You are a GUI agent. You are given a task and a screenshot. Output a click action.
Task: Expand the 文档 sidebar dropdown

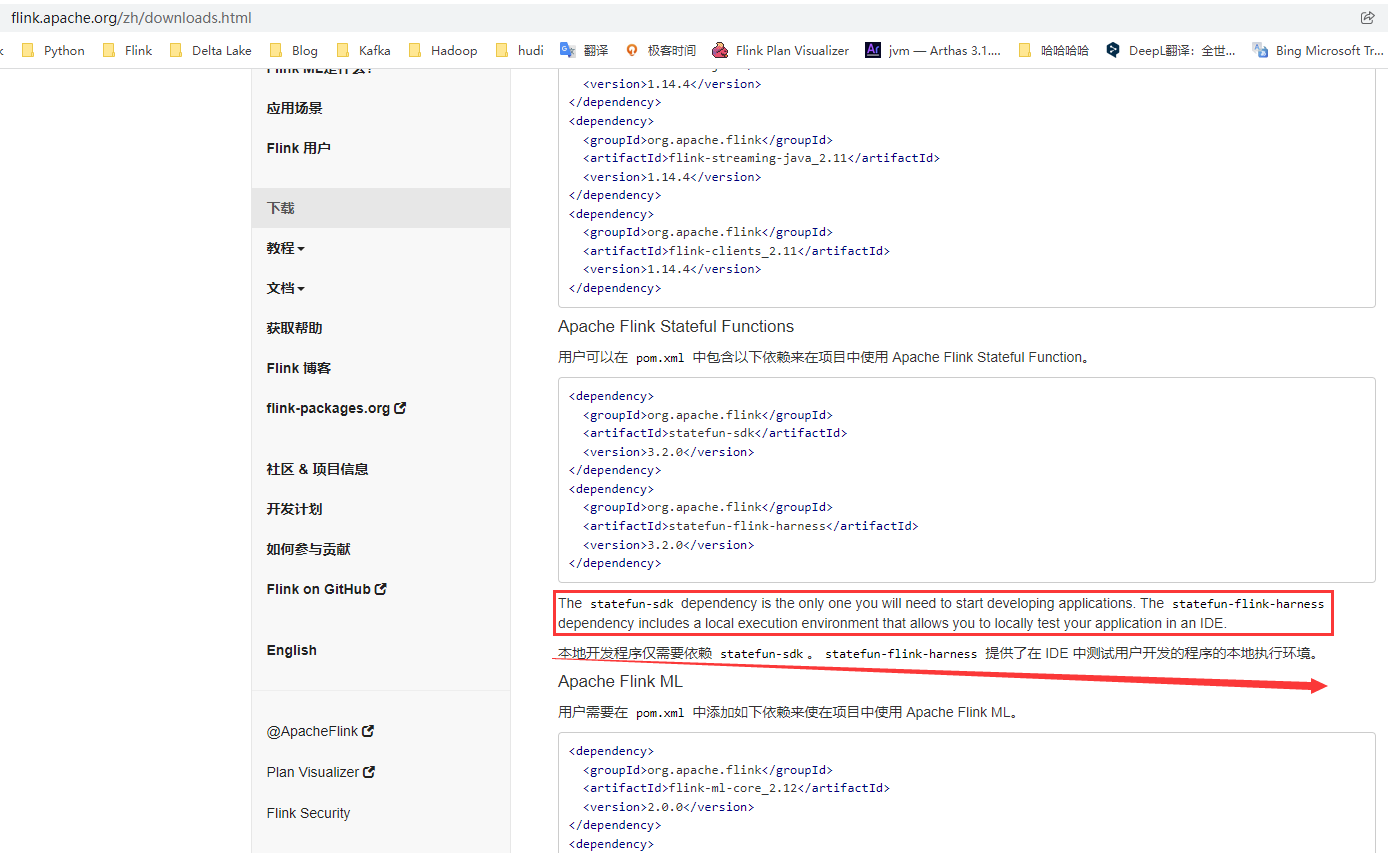click(286, 288)
